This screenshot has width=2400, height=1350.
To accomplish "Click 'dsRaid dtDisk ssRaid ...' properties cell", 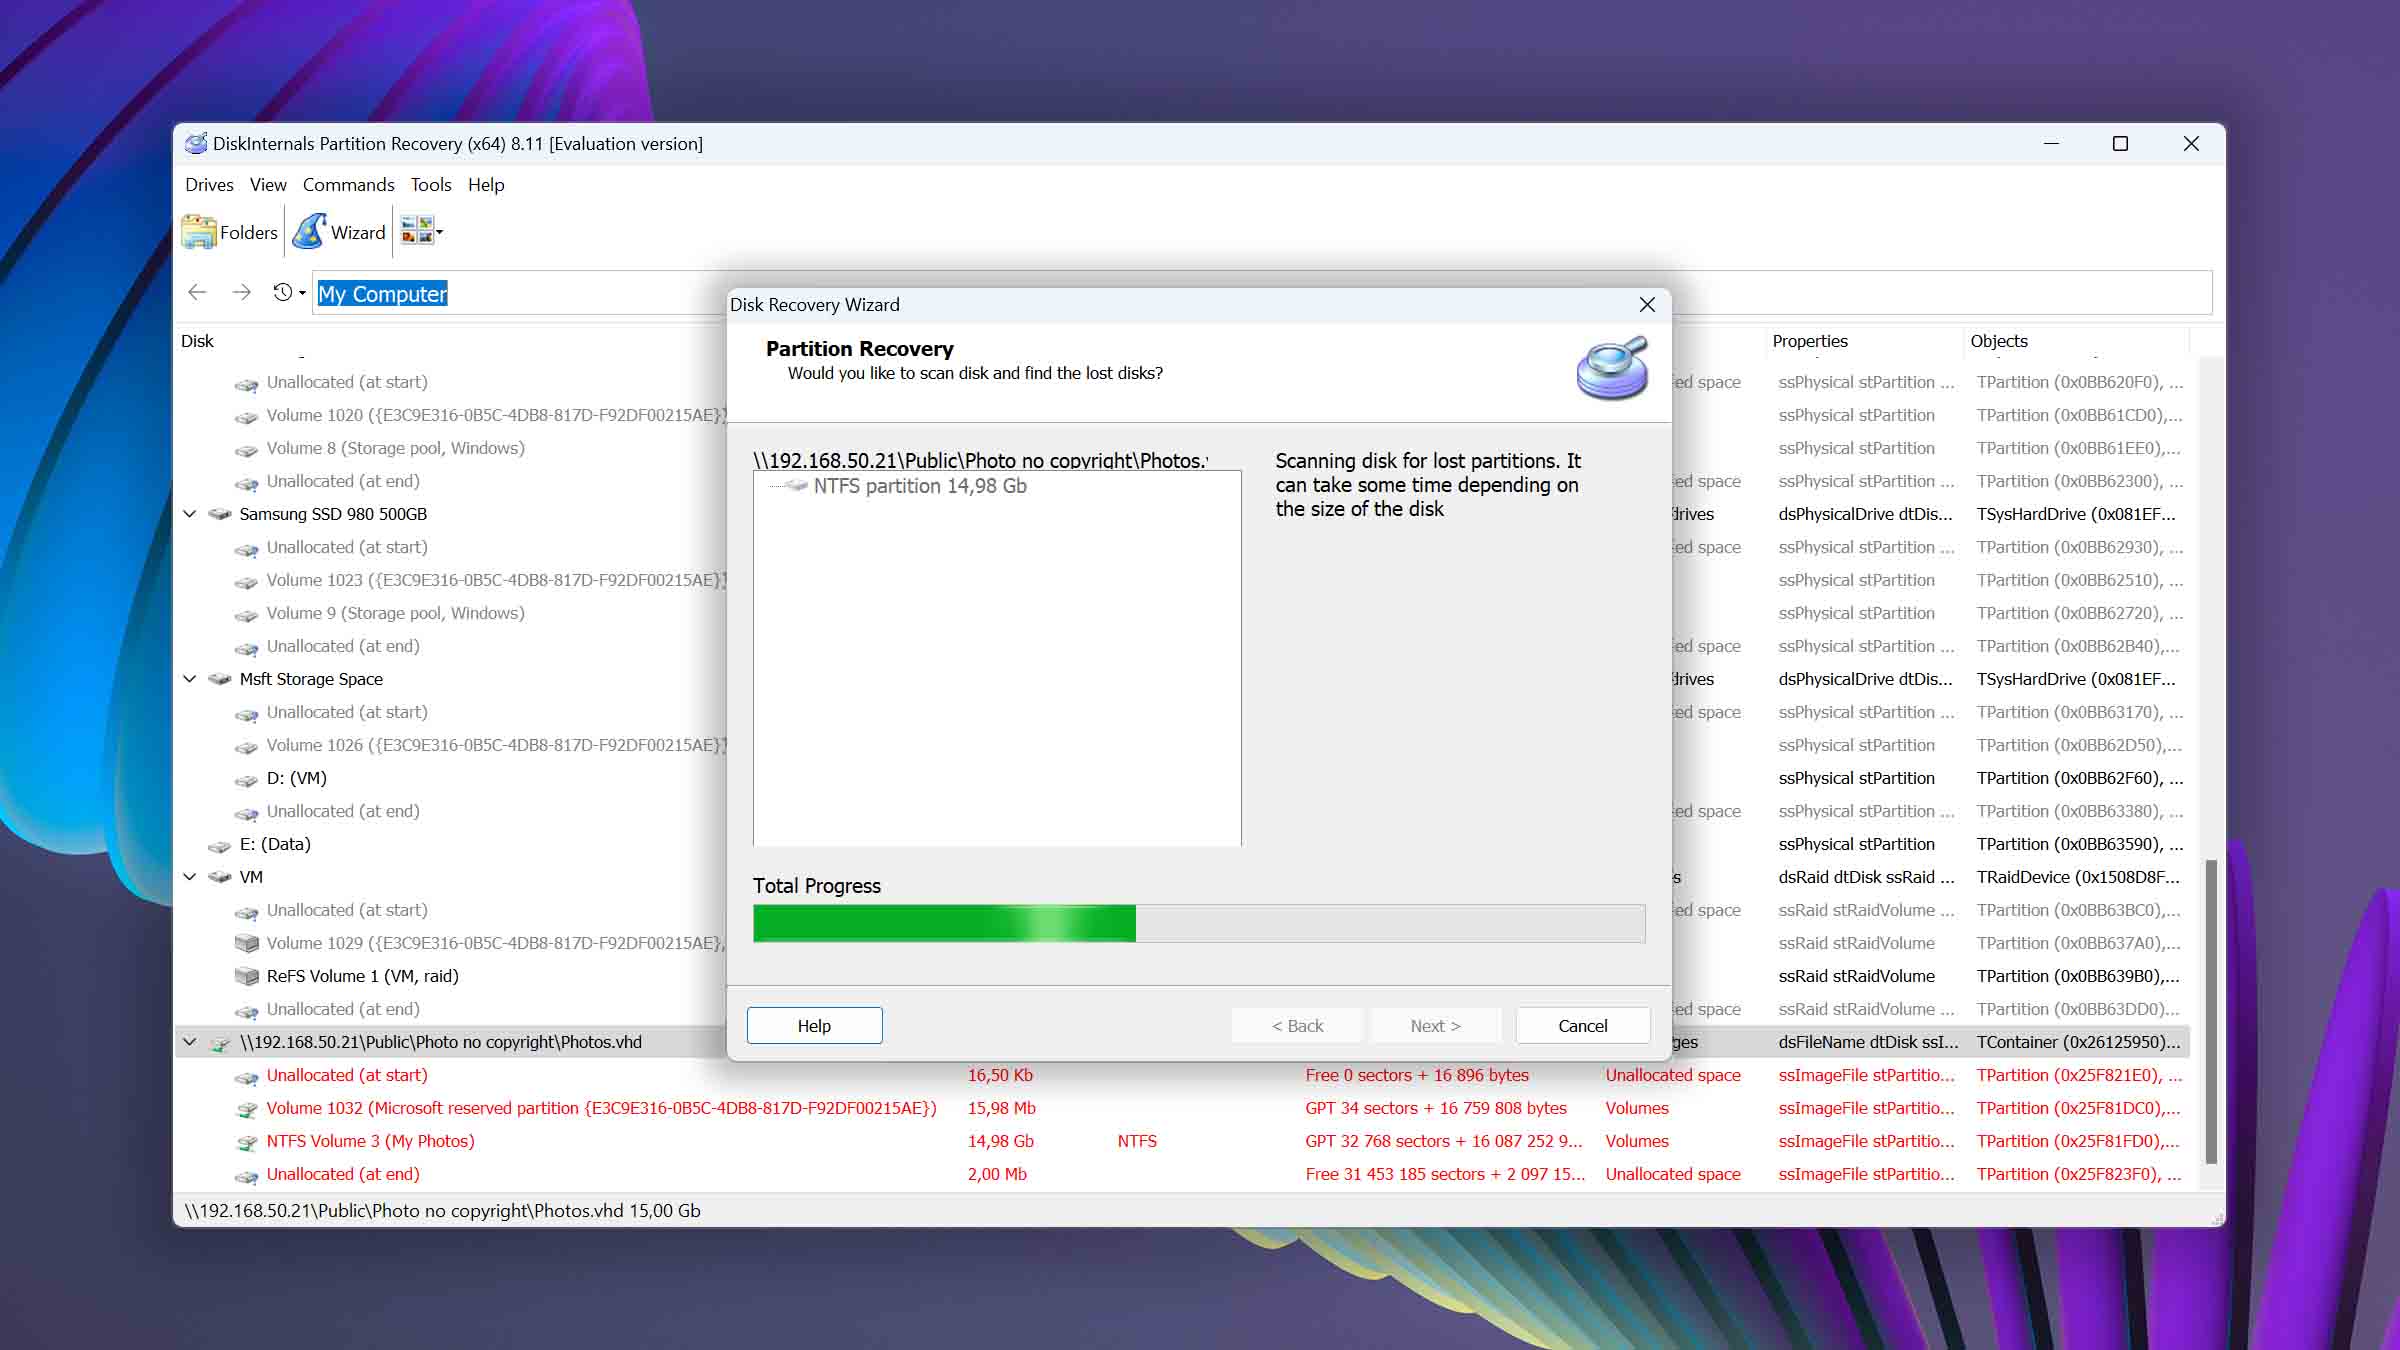I will coord(1866,877).
